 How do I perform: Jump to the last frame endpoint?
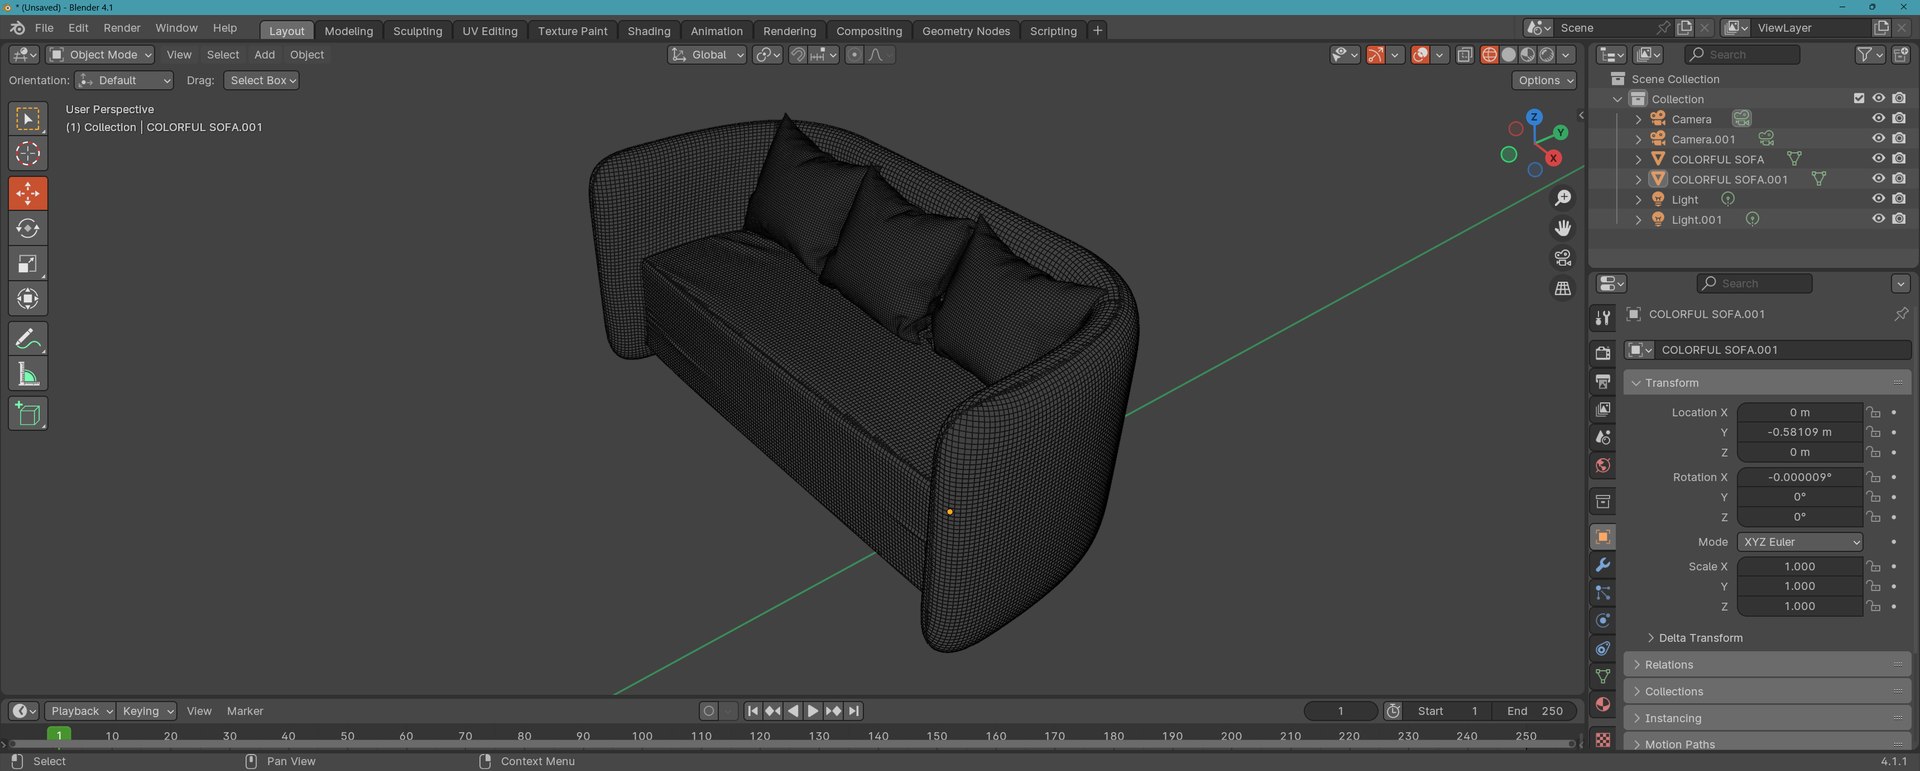(x=853, y=711)
